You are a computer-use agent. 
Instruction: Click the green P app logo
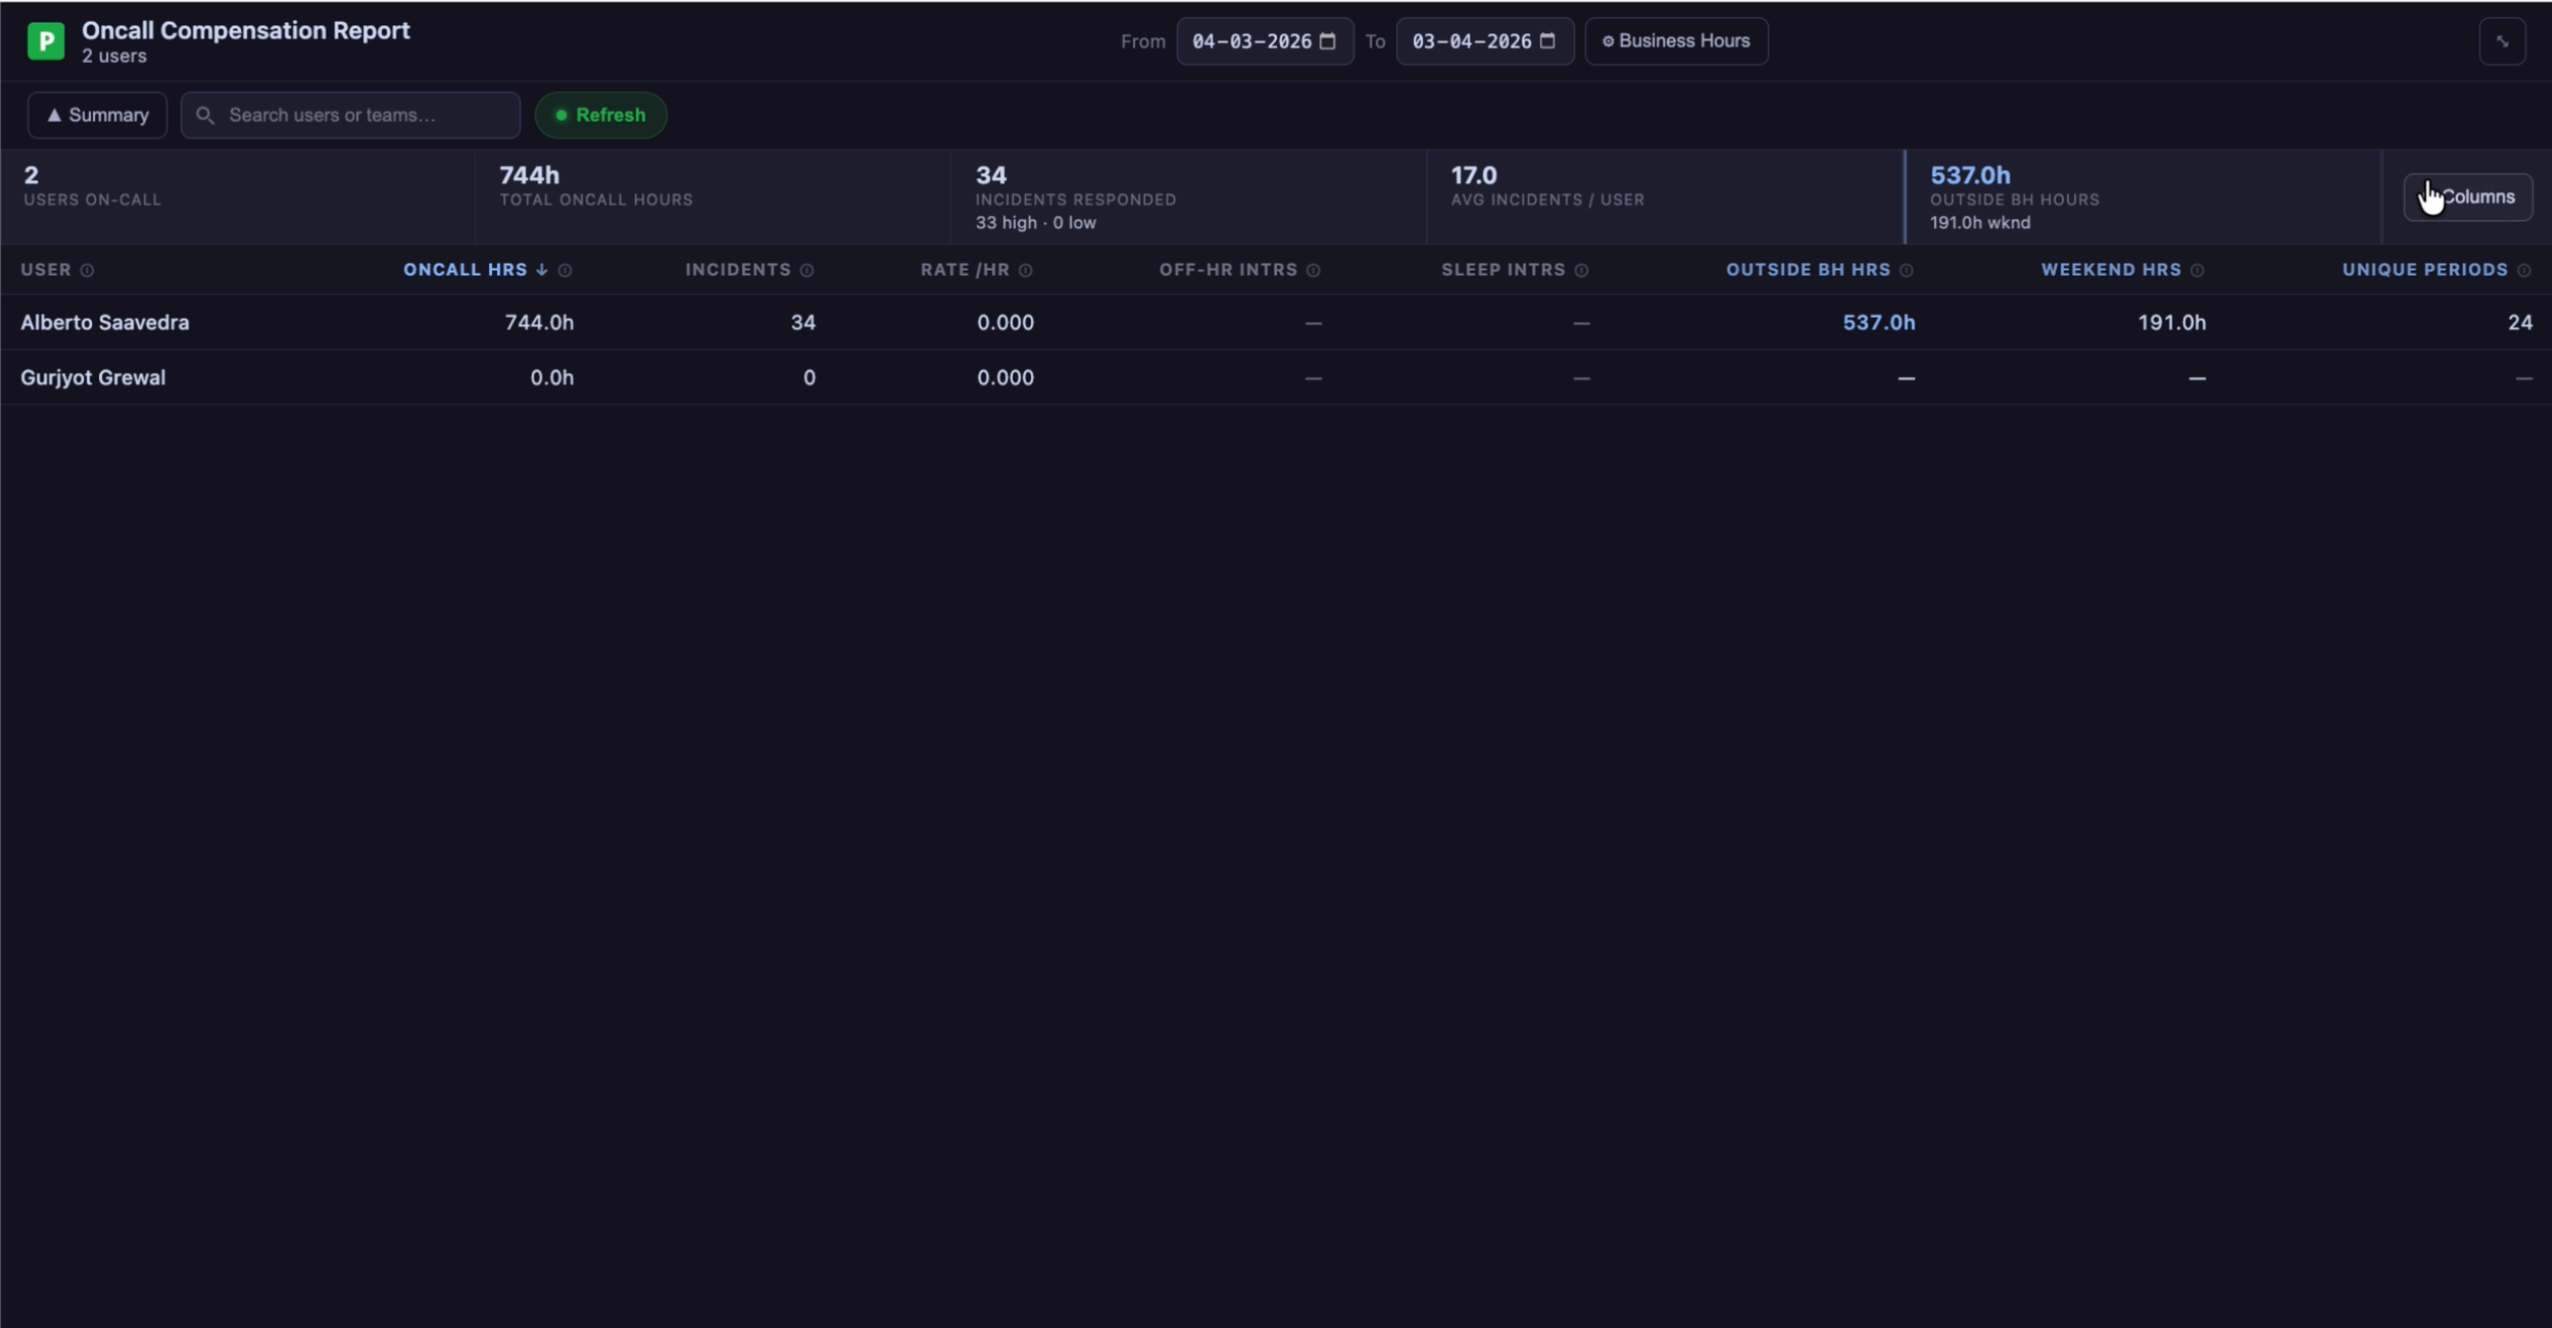46,41
